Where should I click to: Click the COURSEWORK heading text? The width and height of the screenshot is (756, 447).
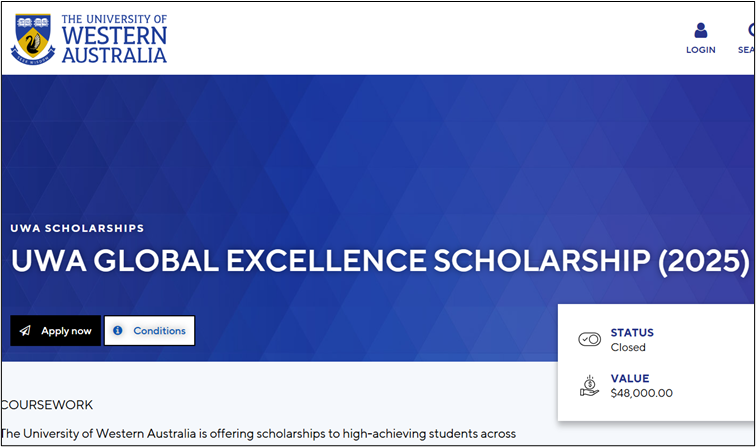pos(47,405)
